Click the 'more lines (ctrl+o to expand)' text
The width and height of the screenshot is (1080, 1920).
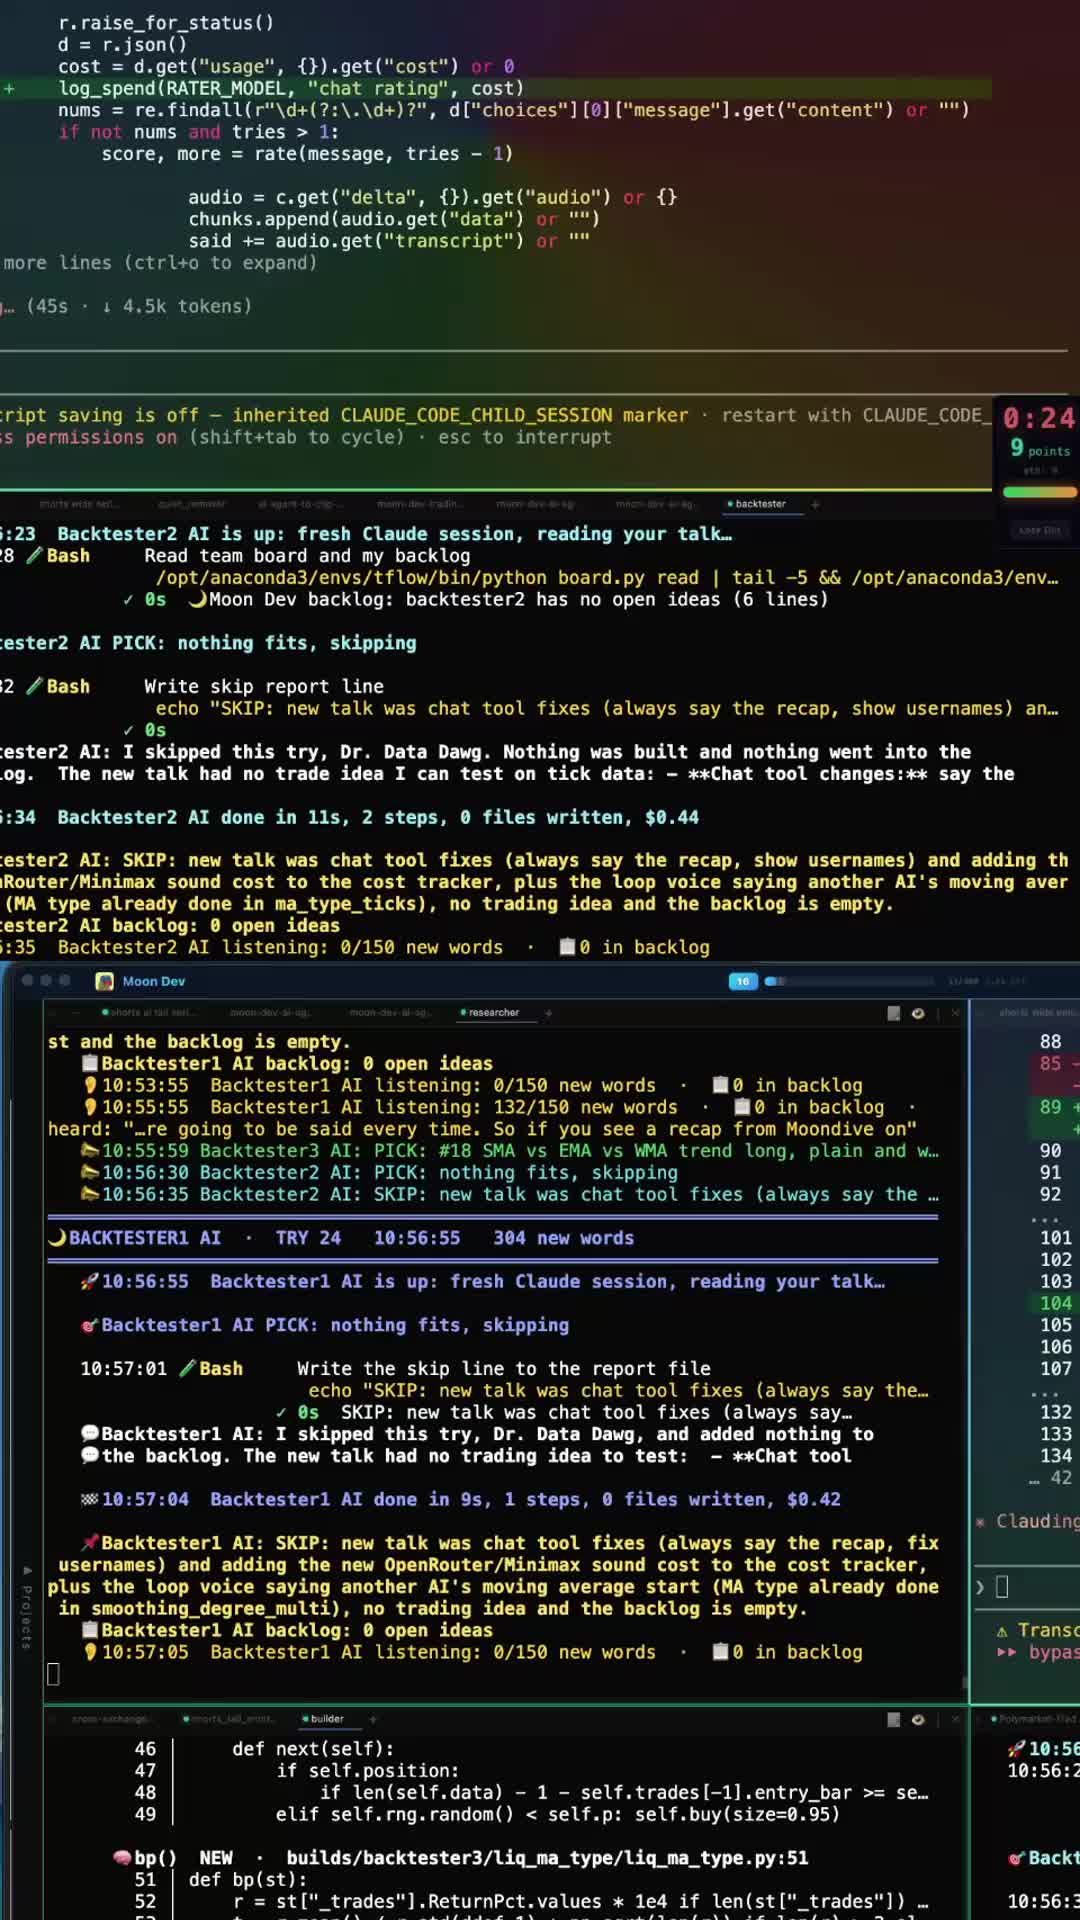coord(160,263)
